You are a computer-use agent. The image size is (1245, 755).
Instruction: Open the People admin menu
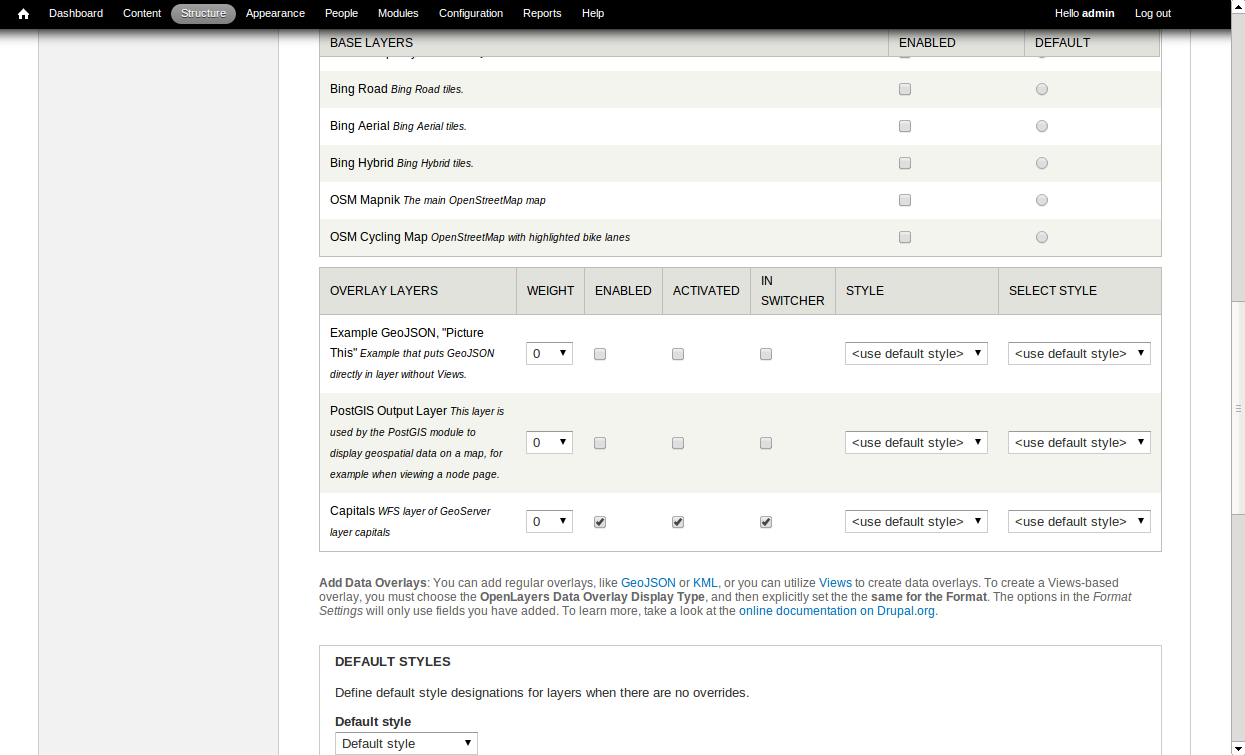tap(341, 13)
